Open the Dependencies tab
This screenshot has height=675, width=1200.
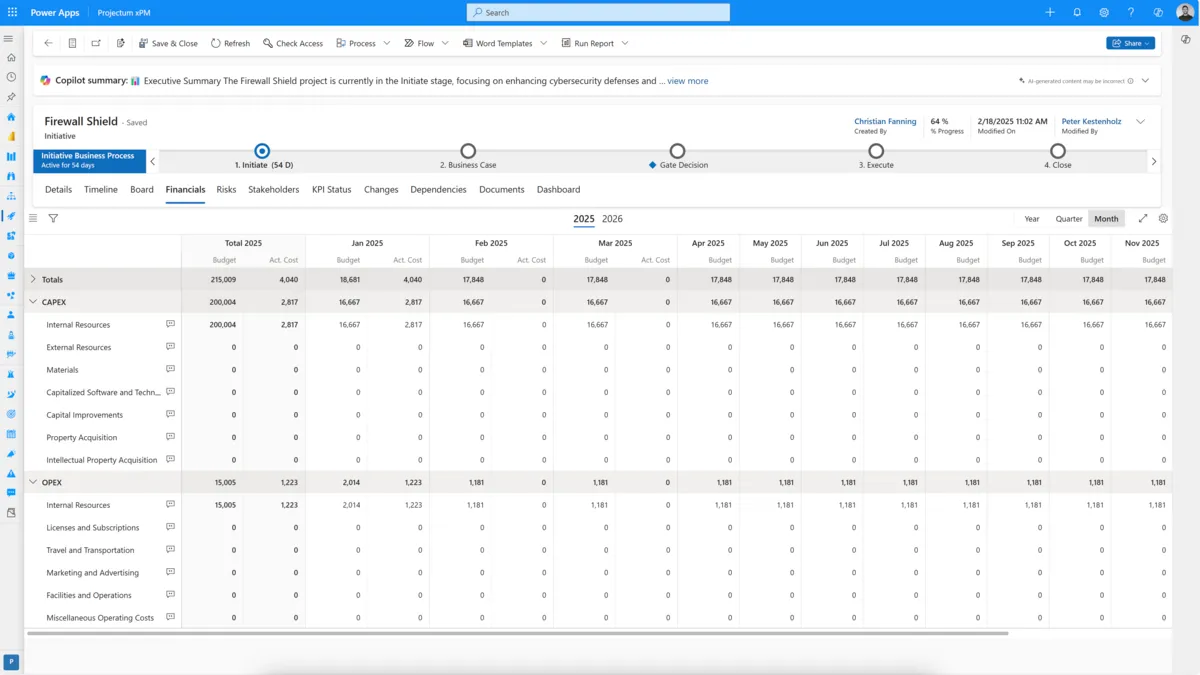438,189
